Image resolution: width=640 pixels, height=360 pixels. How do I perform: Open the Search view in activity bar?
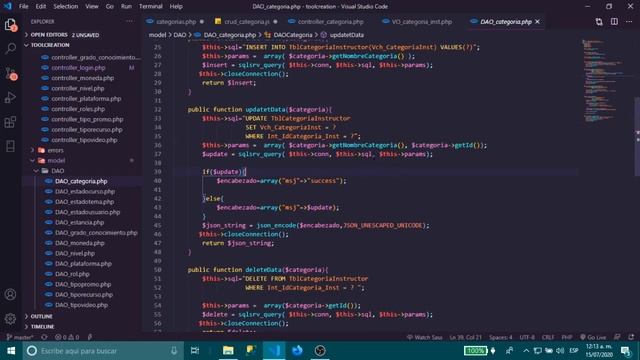[10, 49]
